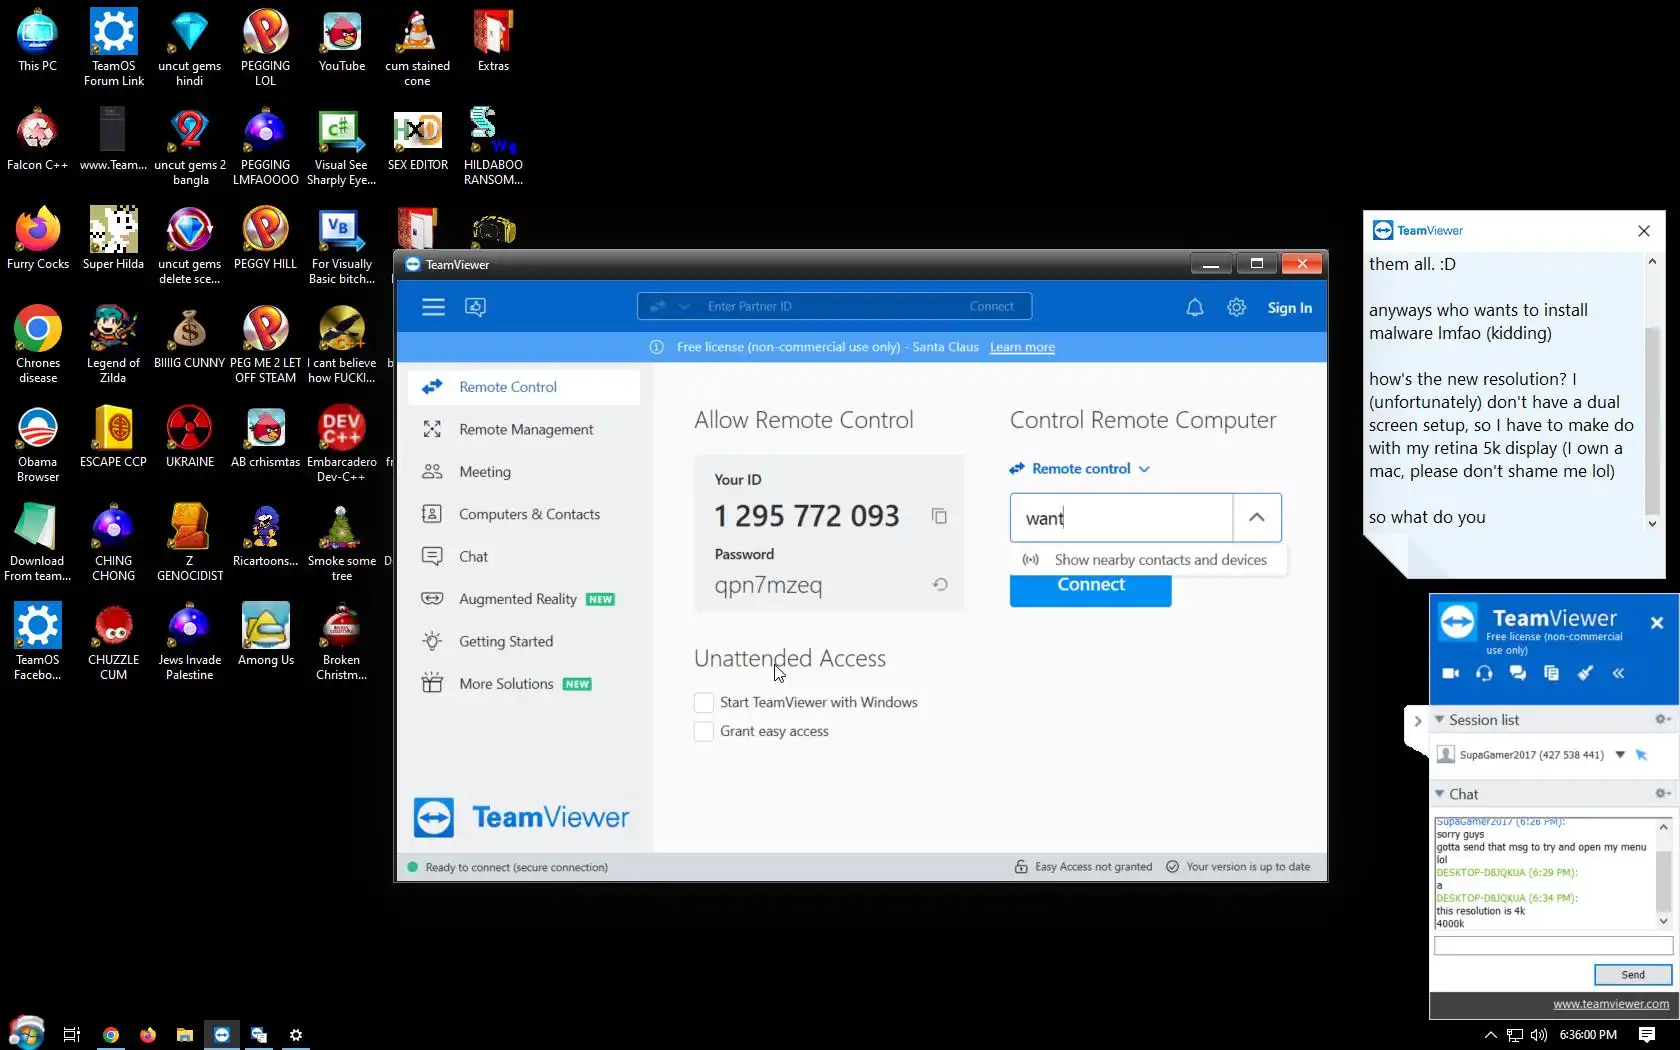Viewport: 1680px width, 1050px height.
Task: Open SupaGamer2017 session dropdown arrow
Action: click(x=1620, y=755)
